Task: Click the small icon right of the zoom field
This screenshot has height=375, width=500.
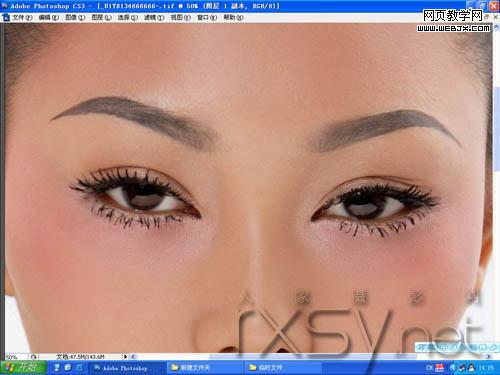Action: pos(34,357)
